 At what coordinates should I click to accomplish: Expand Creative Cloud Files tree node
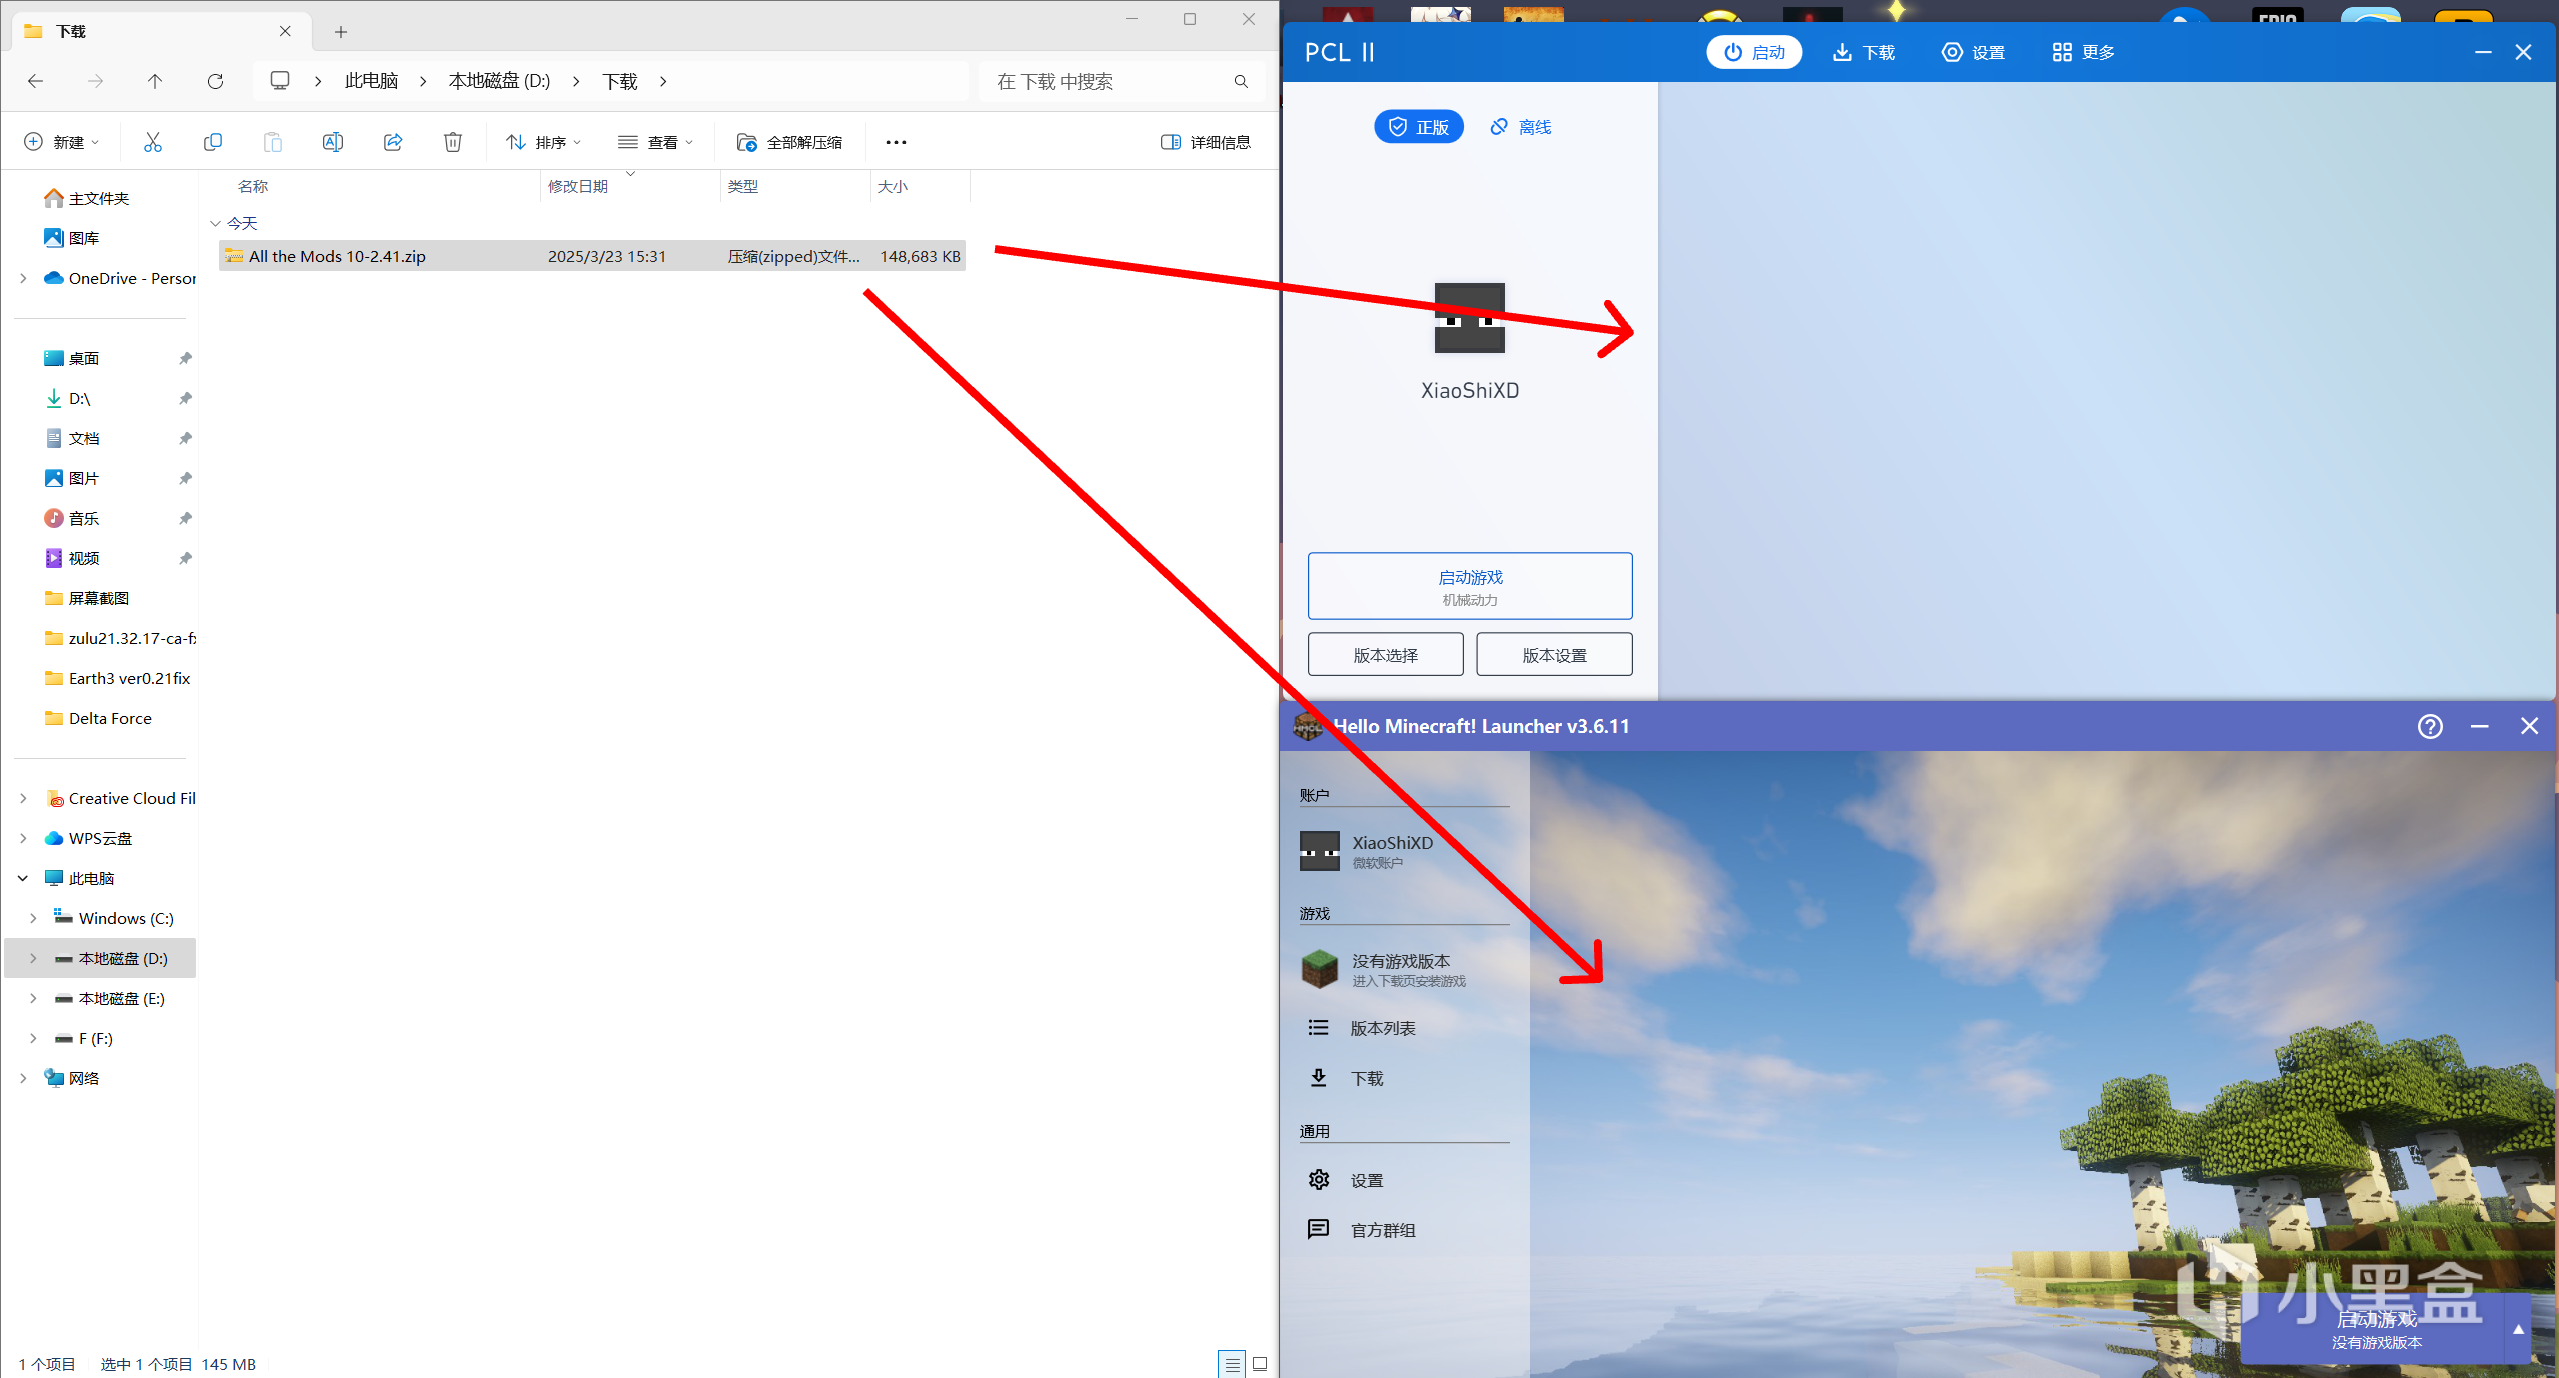click(23, 798)
